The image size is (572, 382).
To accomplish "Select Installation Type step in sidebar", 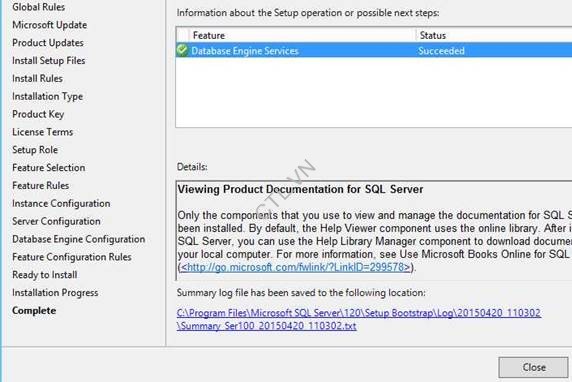I will [47, 96].
